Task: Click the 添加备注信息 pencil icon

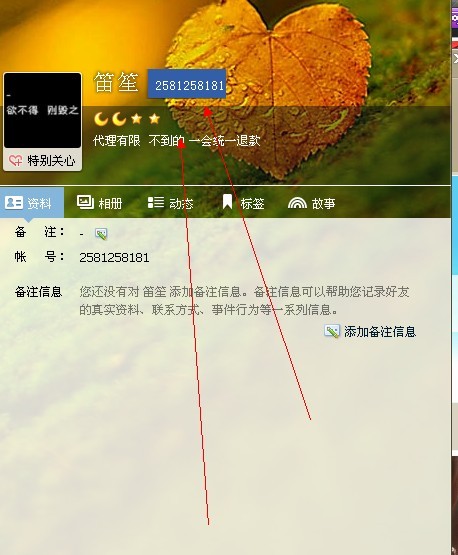Action: pyautogui.click(x=332, y=331)
